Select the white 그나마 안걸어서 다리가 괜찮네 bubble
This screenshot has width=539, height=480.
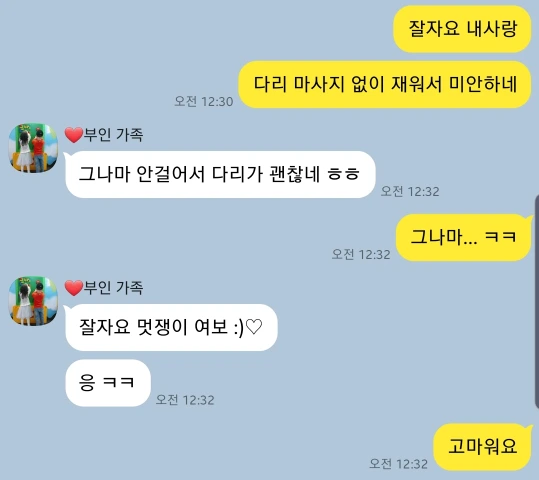pyautogui.click(x=220, y=174)
